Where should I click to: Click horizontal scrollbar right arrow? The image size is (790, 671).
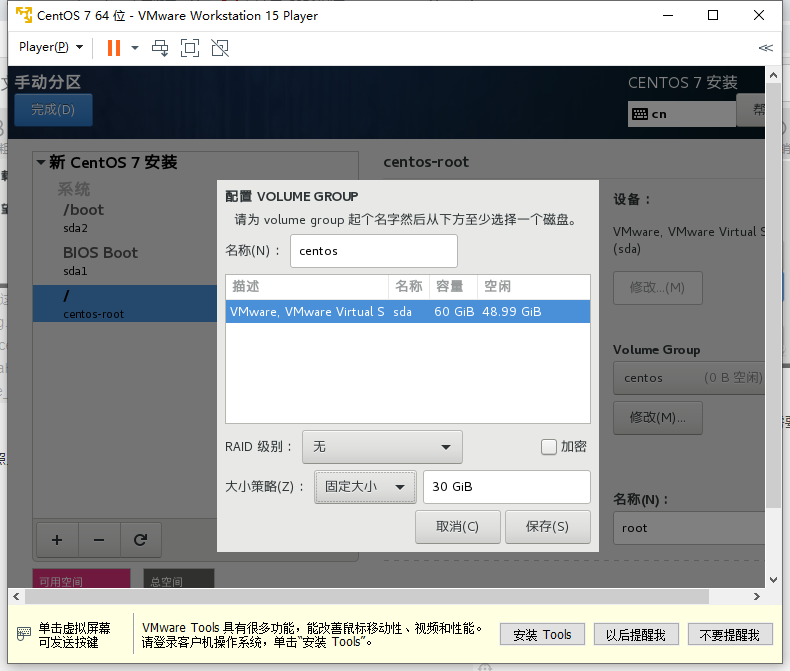756,596
